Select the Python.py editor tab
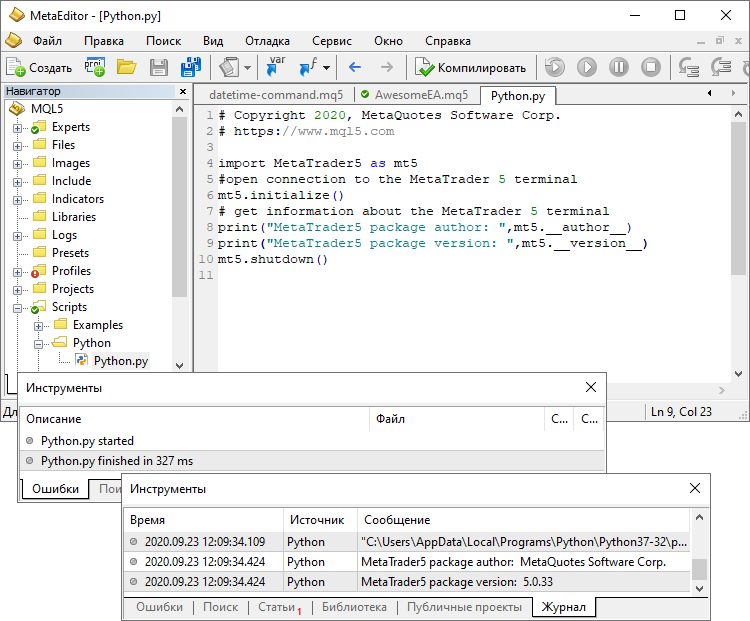This screenshot has width=750, height=621. click(518, 96)
